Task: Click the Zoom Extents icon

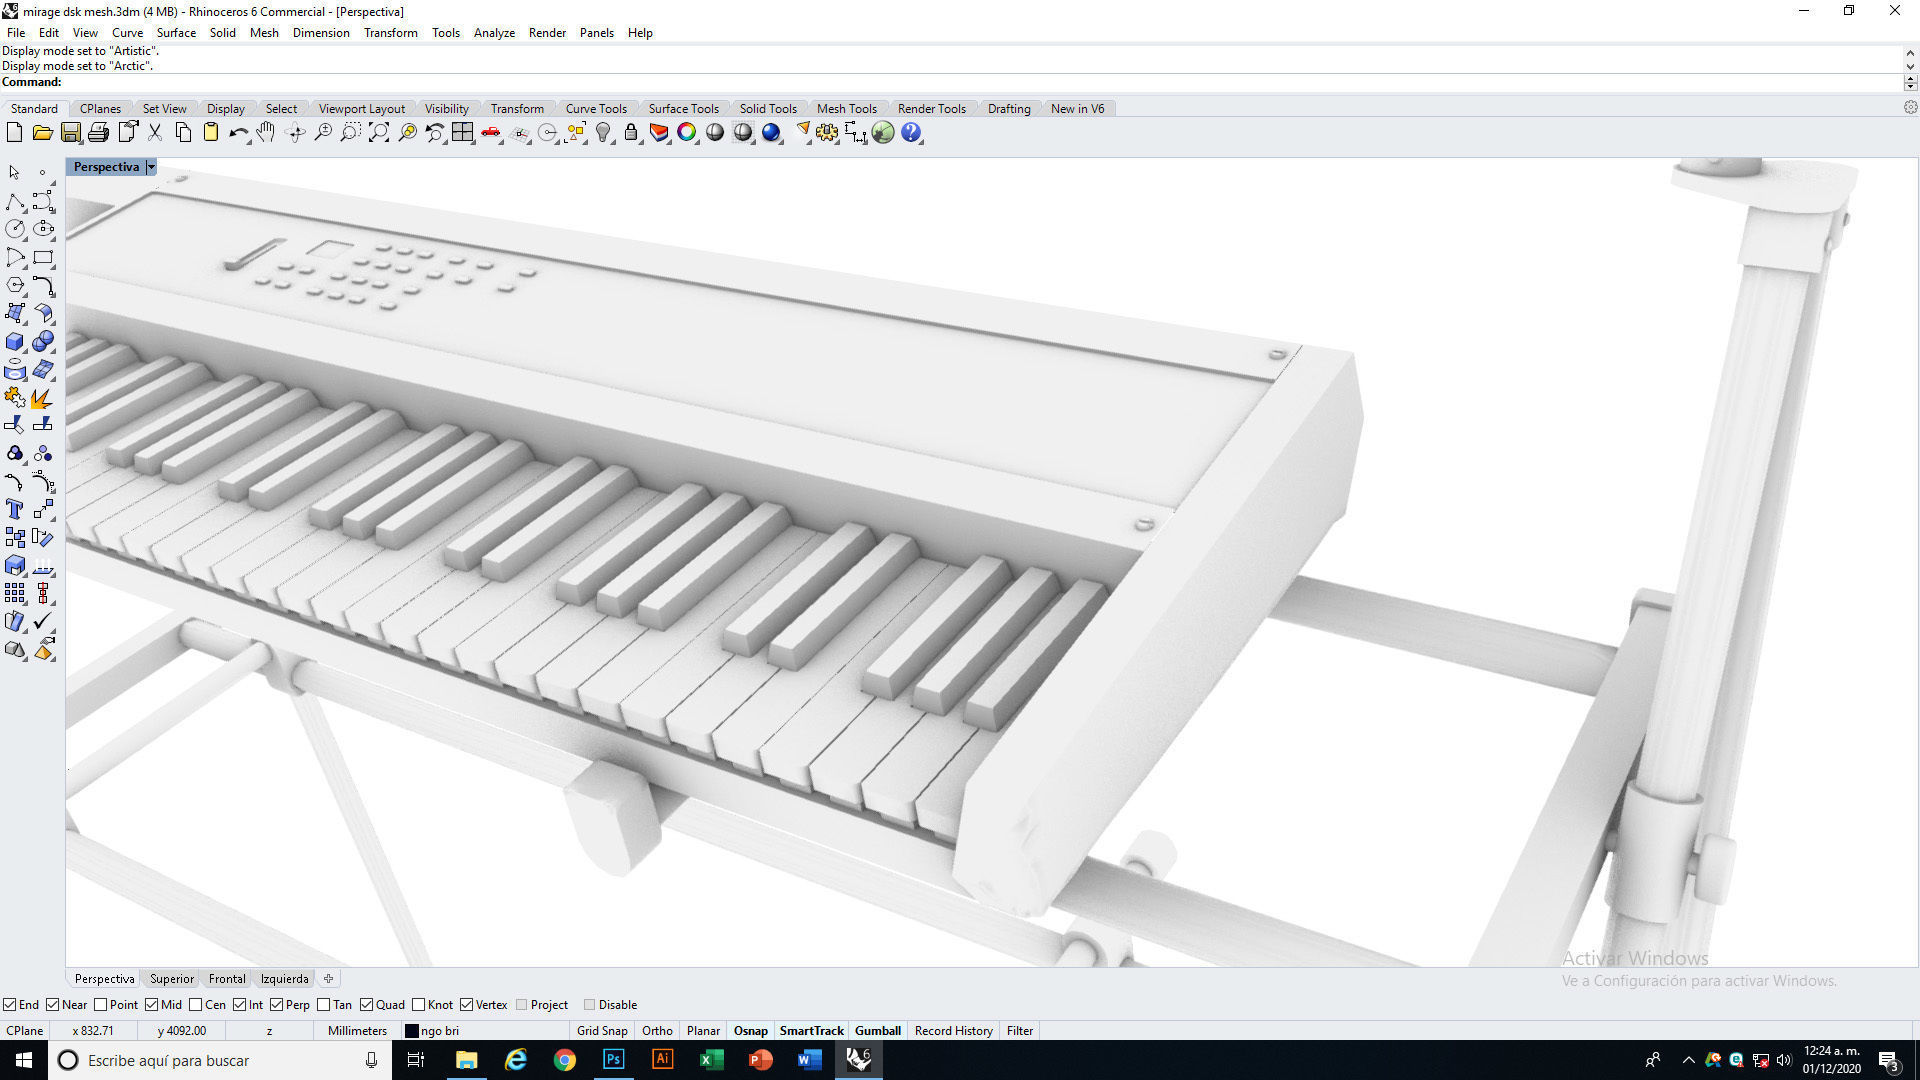Action: (379, 133)
